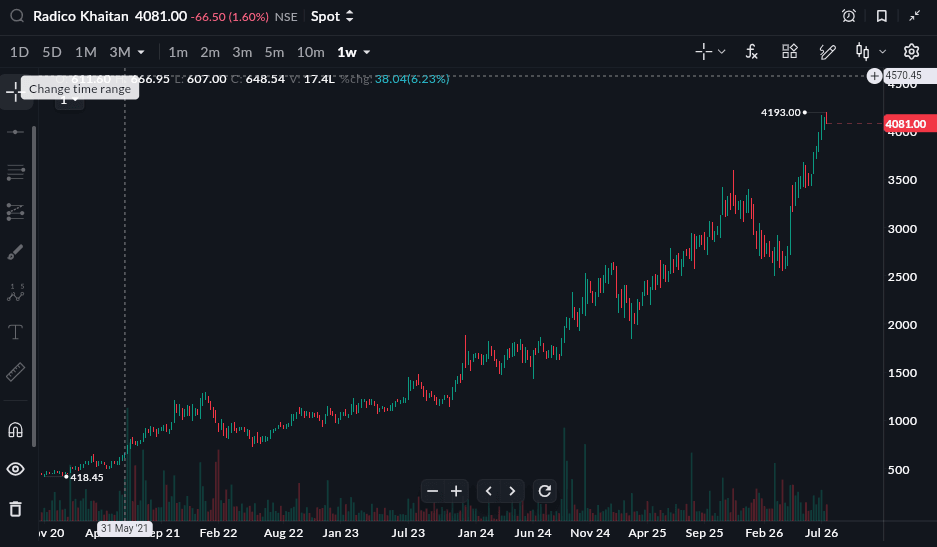Toggle drawings visibility eye icon

tap(16, 469)
